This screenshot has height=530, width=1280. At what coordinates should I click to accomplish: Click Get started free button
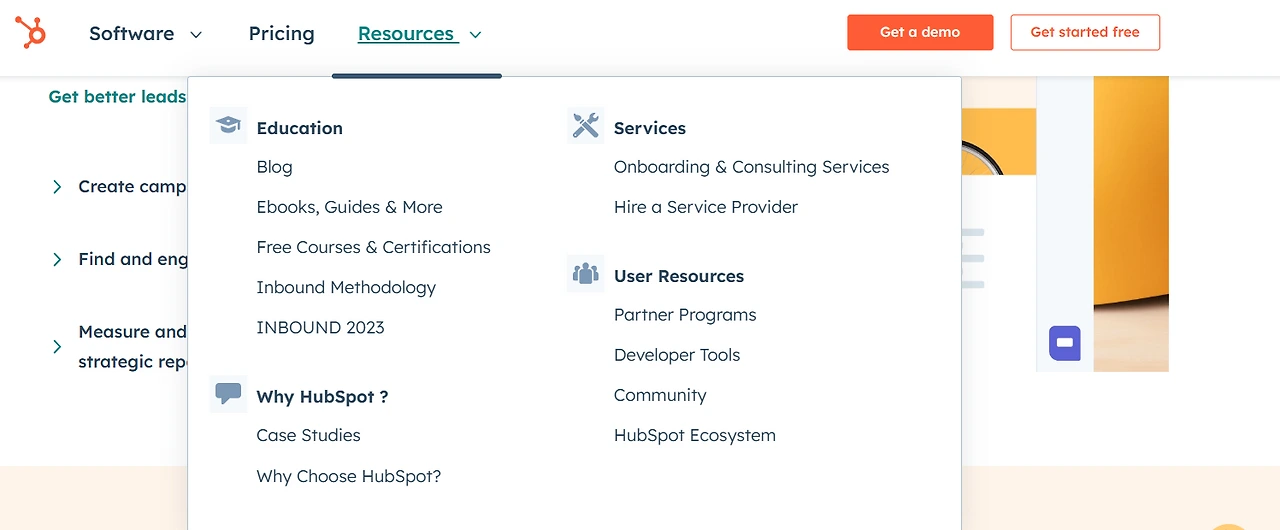tap(1085, 32)
